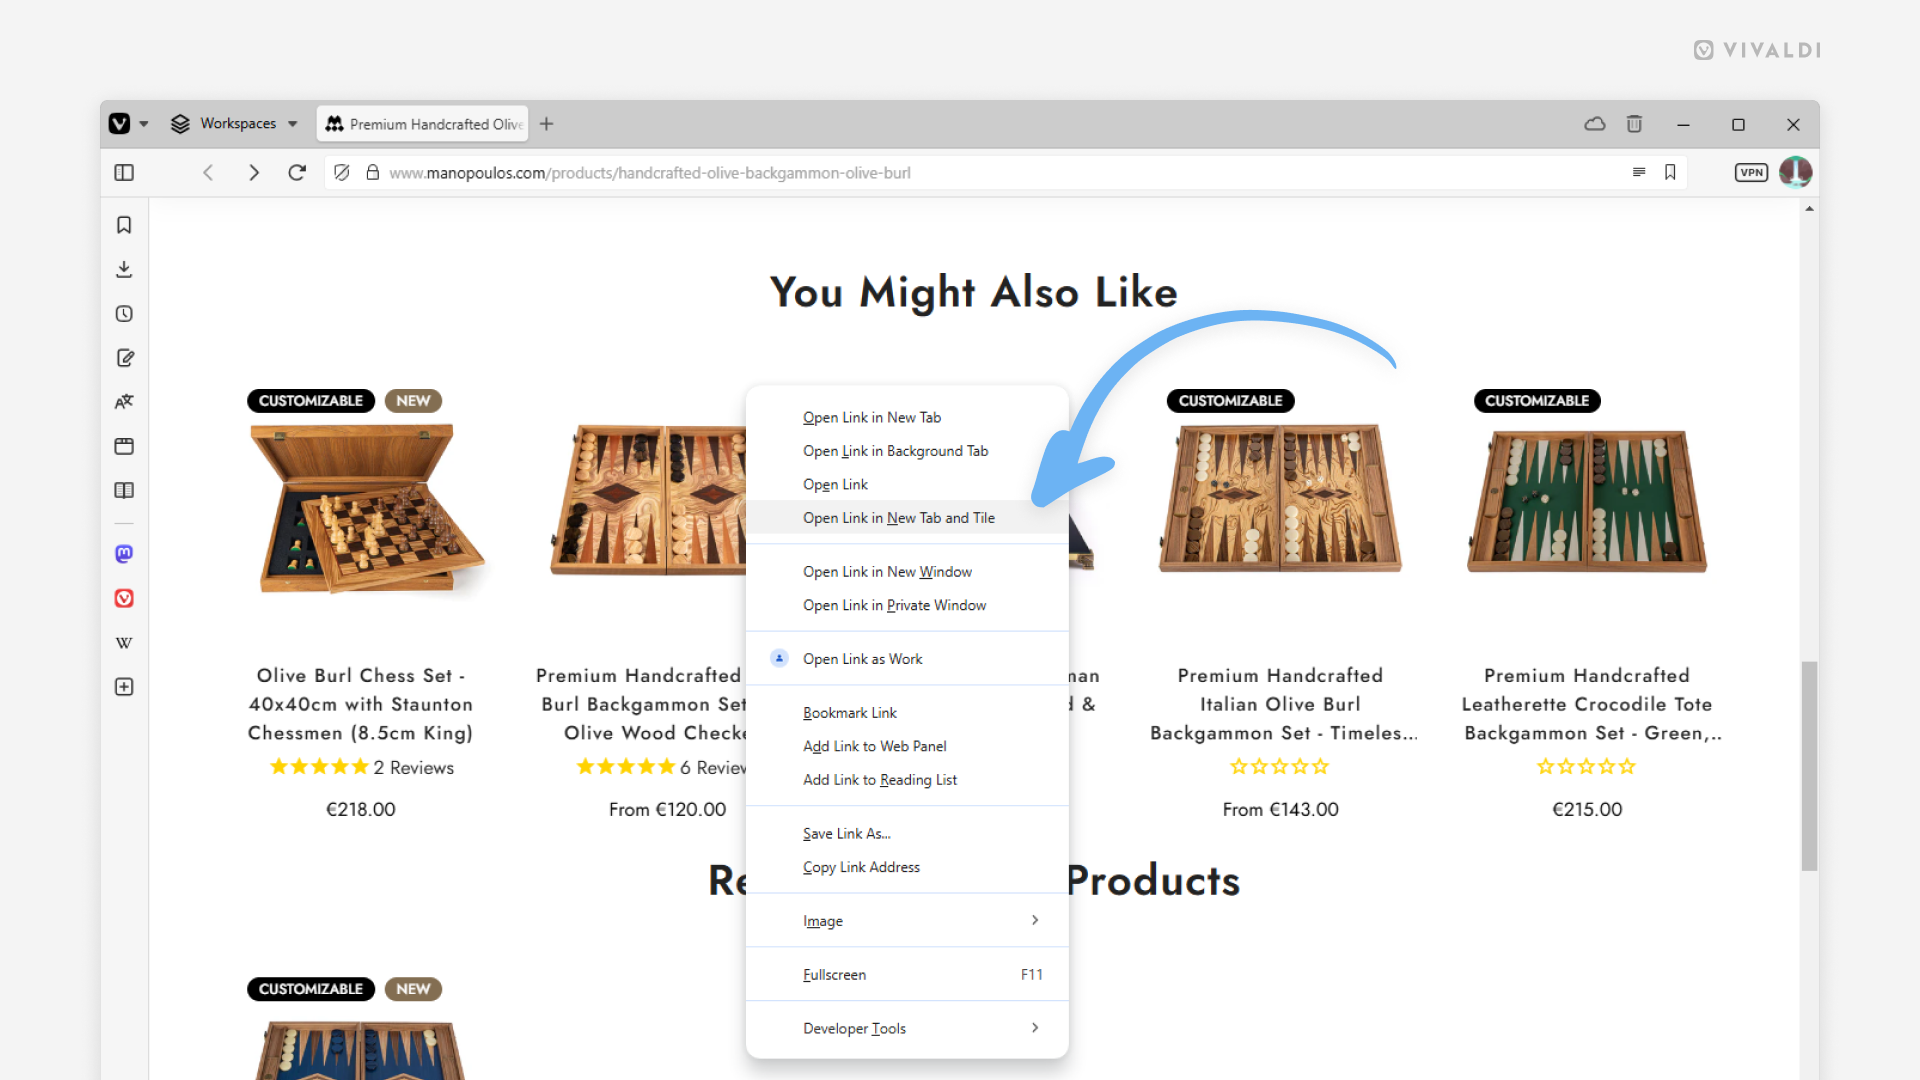Go back to previous page
This screenshot has height=1080, width=1920.
coord(208,173)
